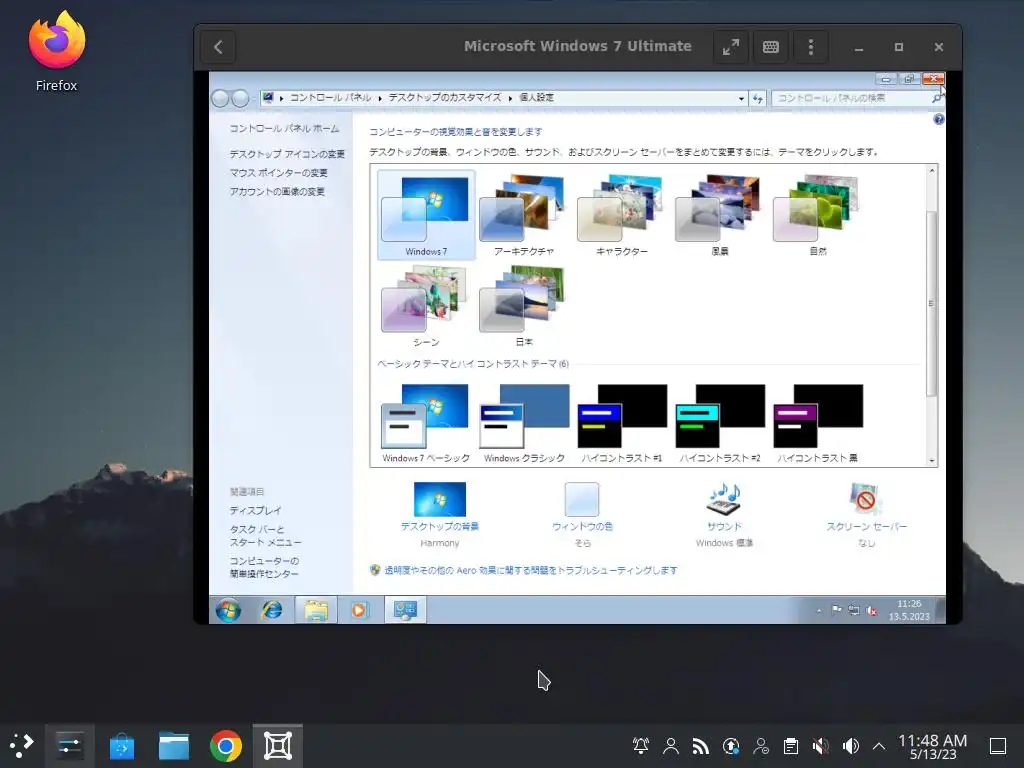Open notifications bell tray icon

(x=641, y=746)
